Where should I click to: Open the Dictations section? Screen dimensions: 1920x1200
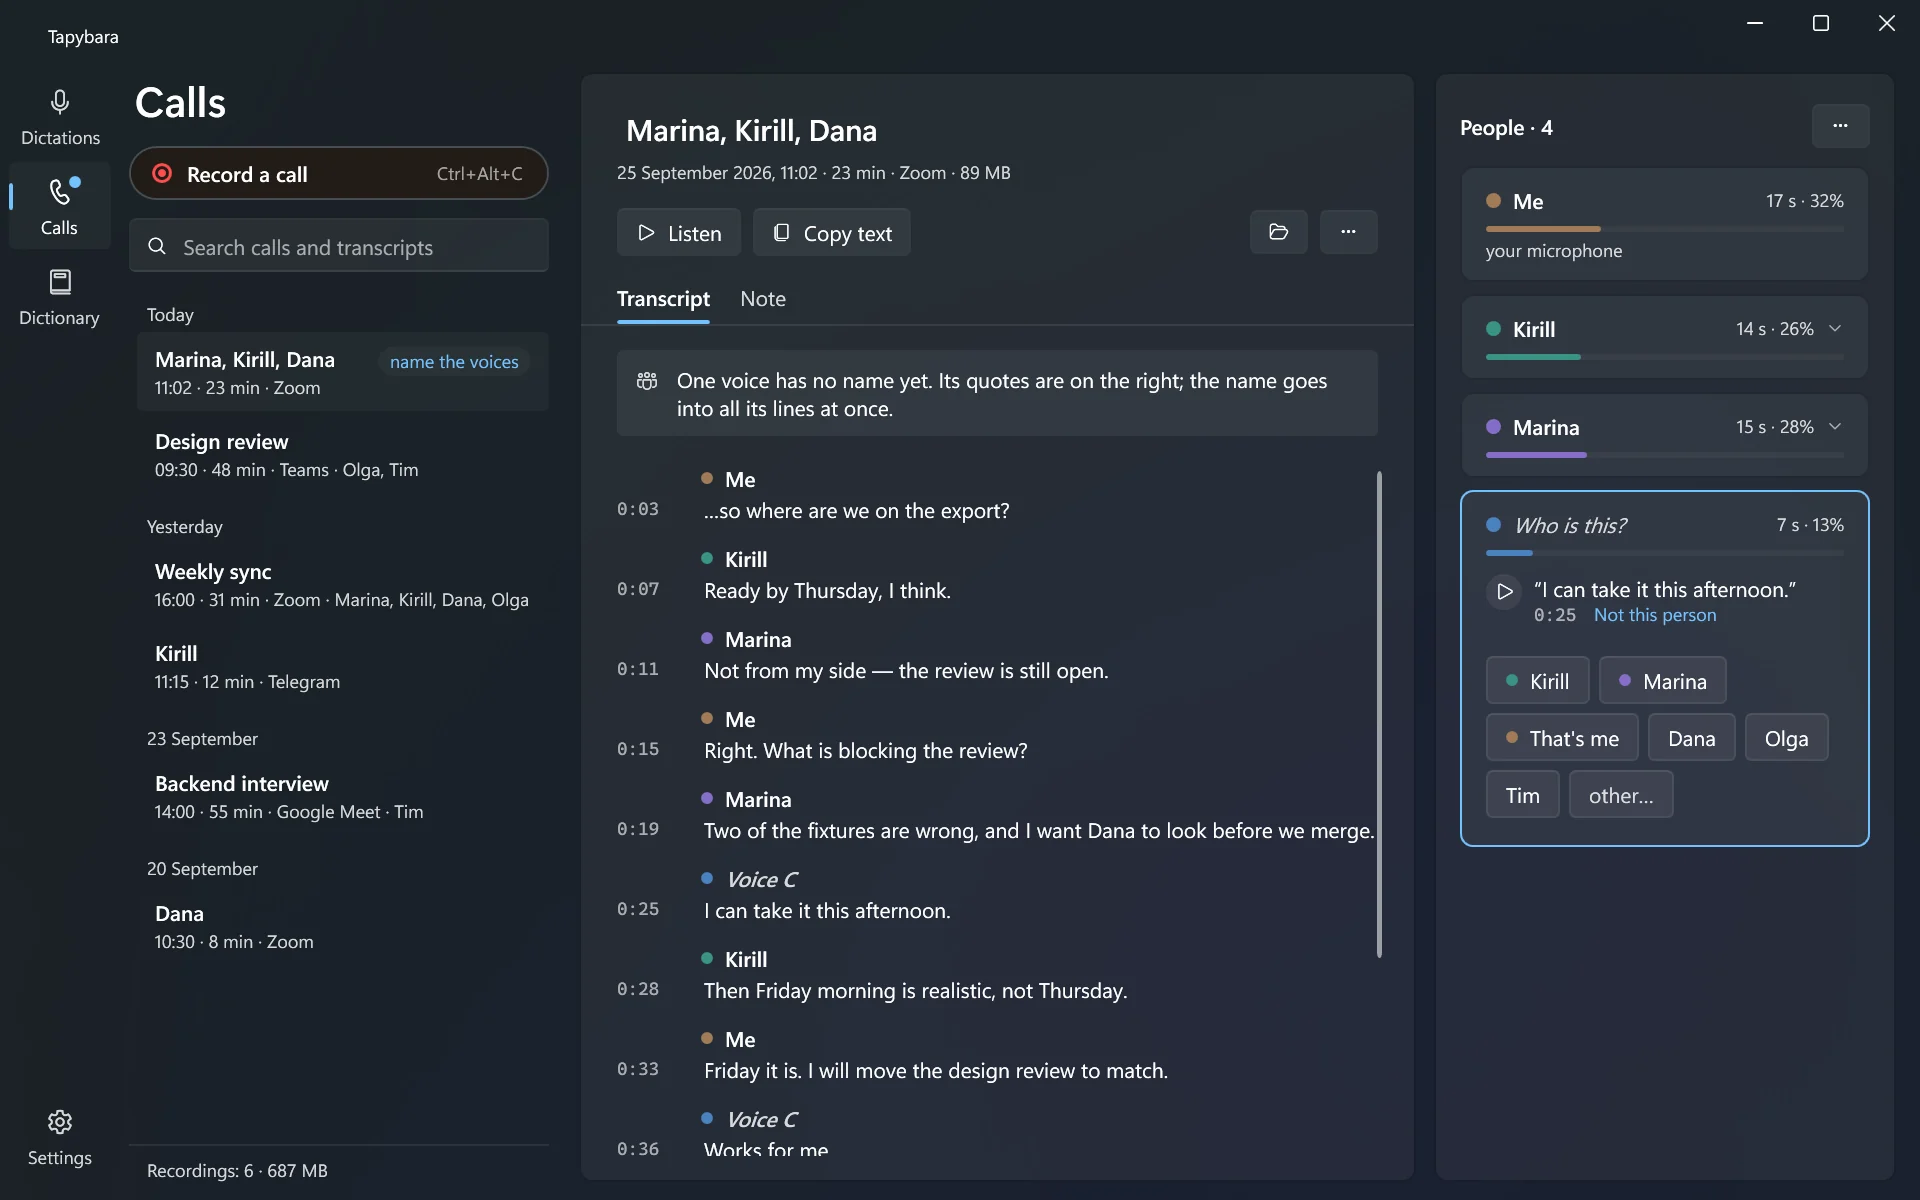[x=60, y=117]
